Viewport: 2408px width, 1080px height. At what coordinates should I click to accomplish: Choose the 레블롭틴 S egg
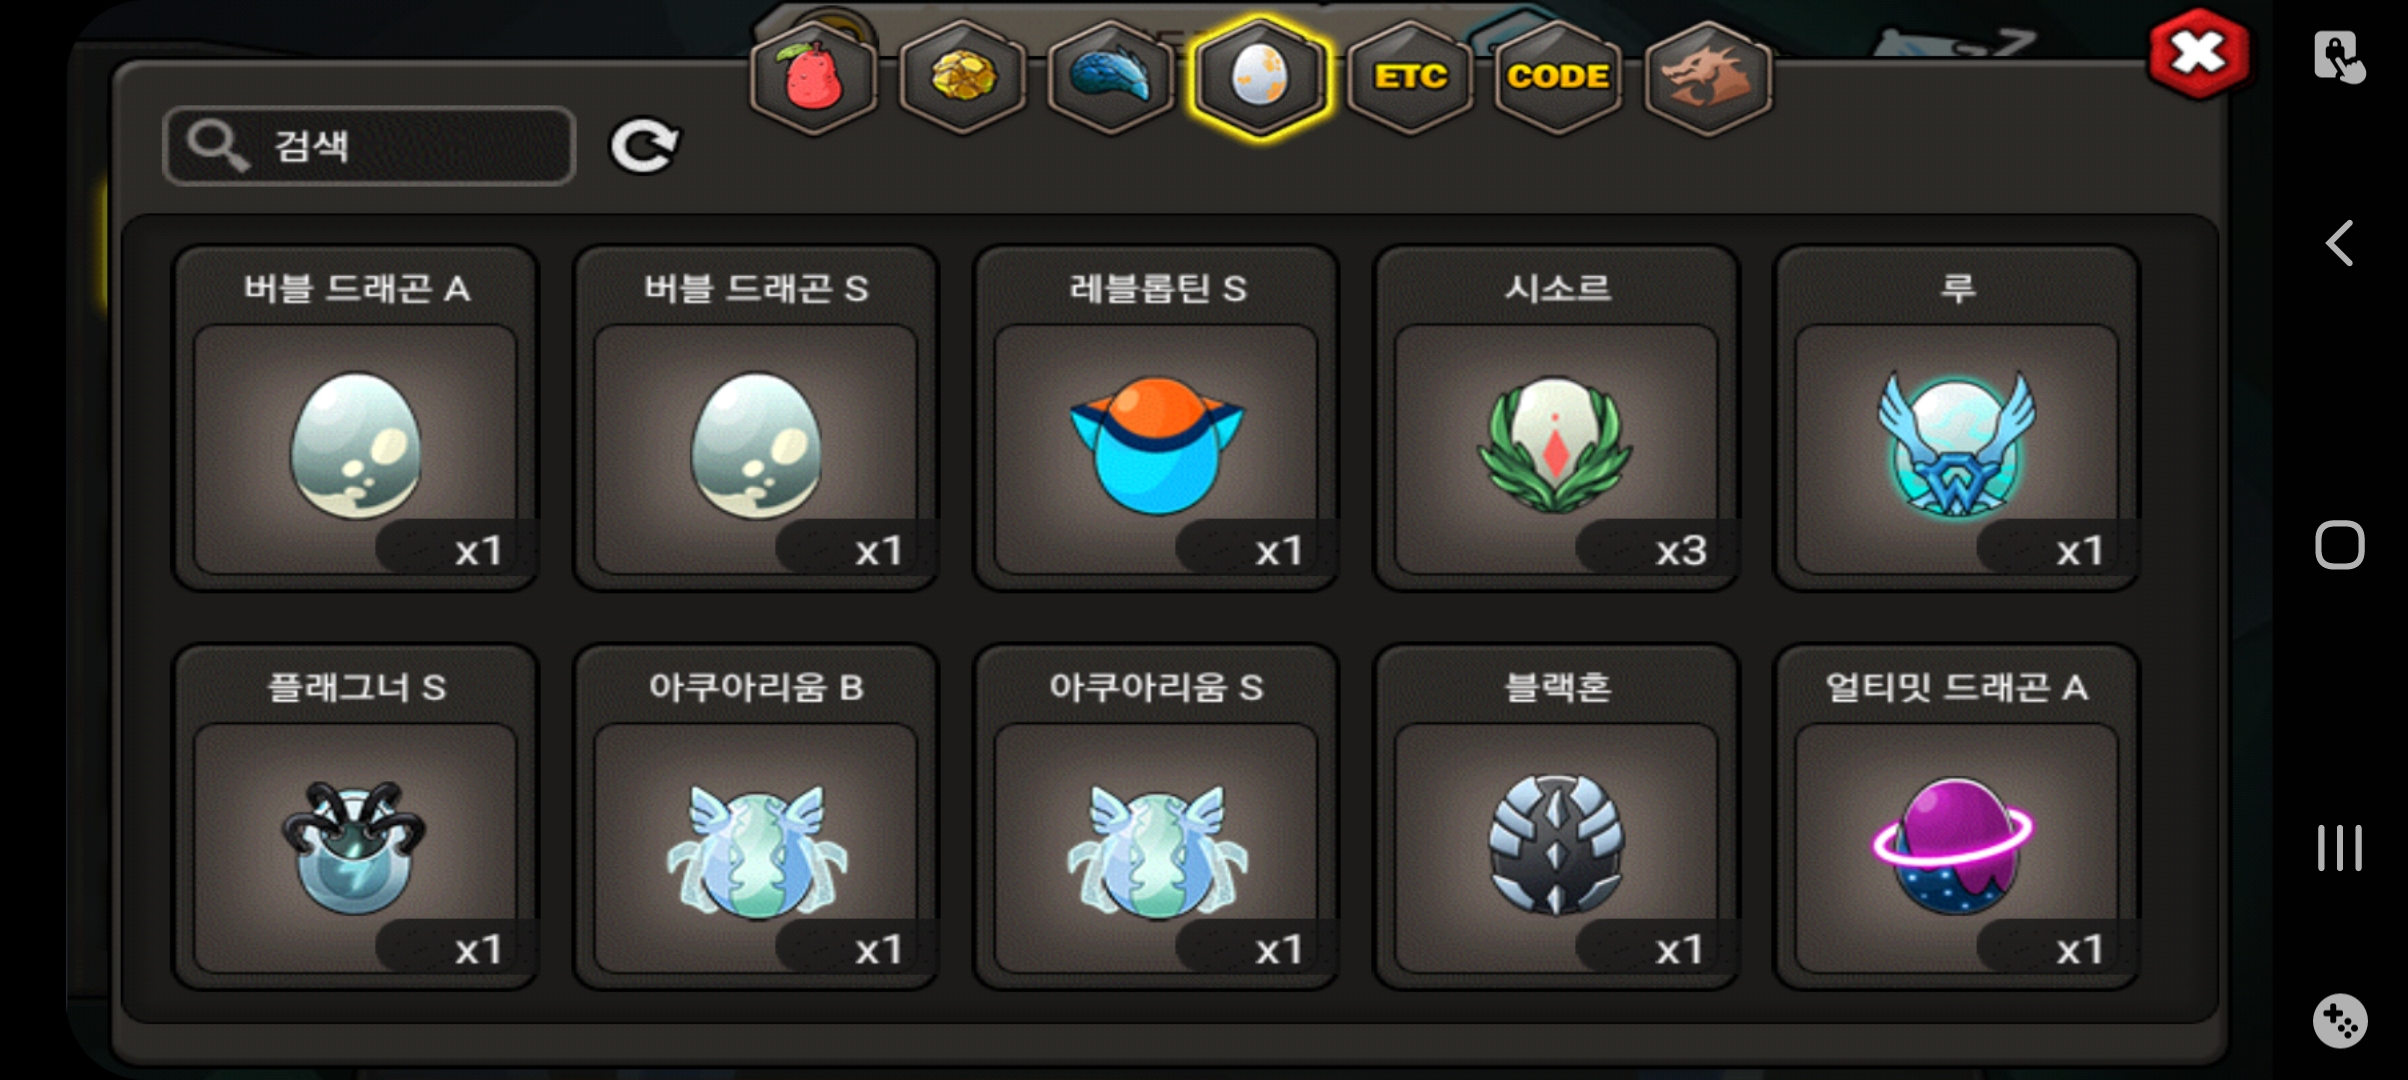[1156, 418]
